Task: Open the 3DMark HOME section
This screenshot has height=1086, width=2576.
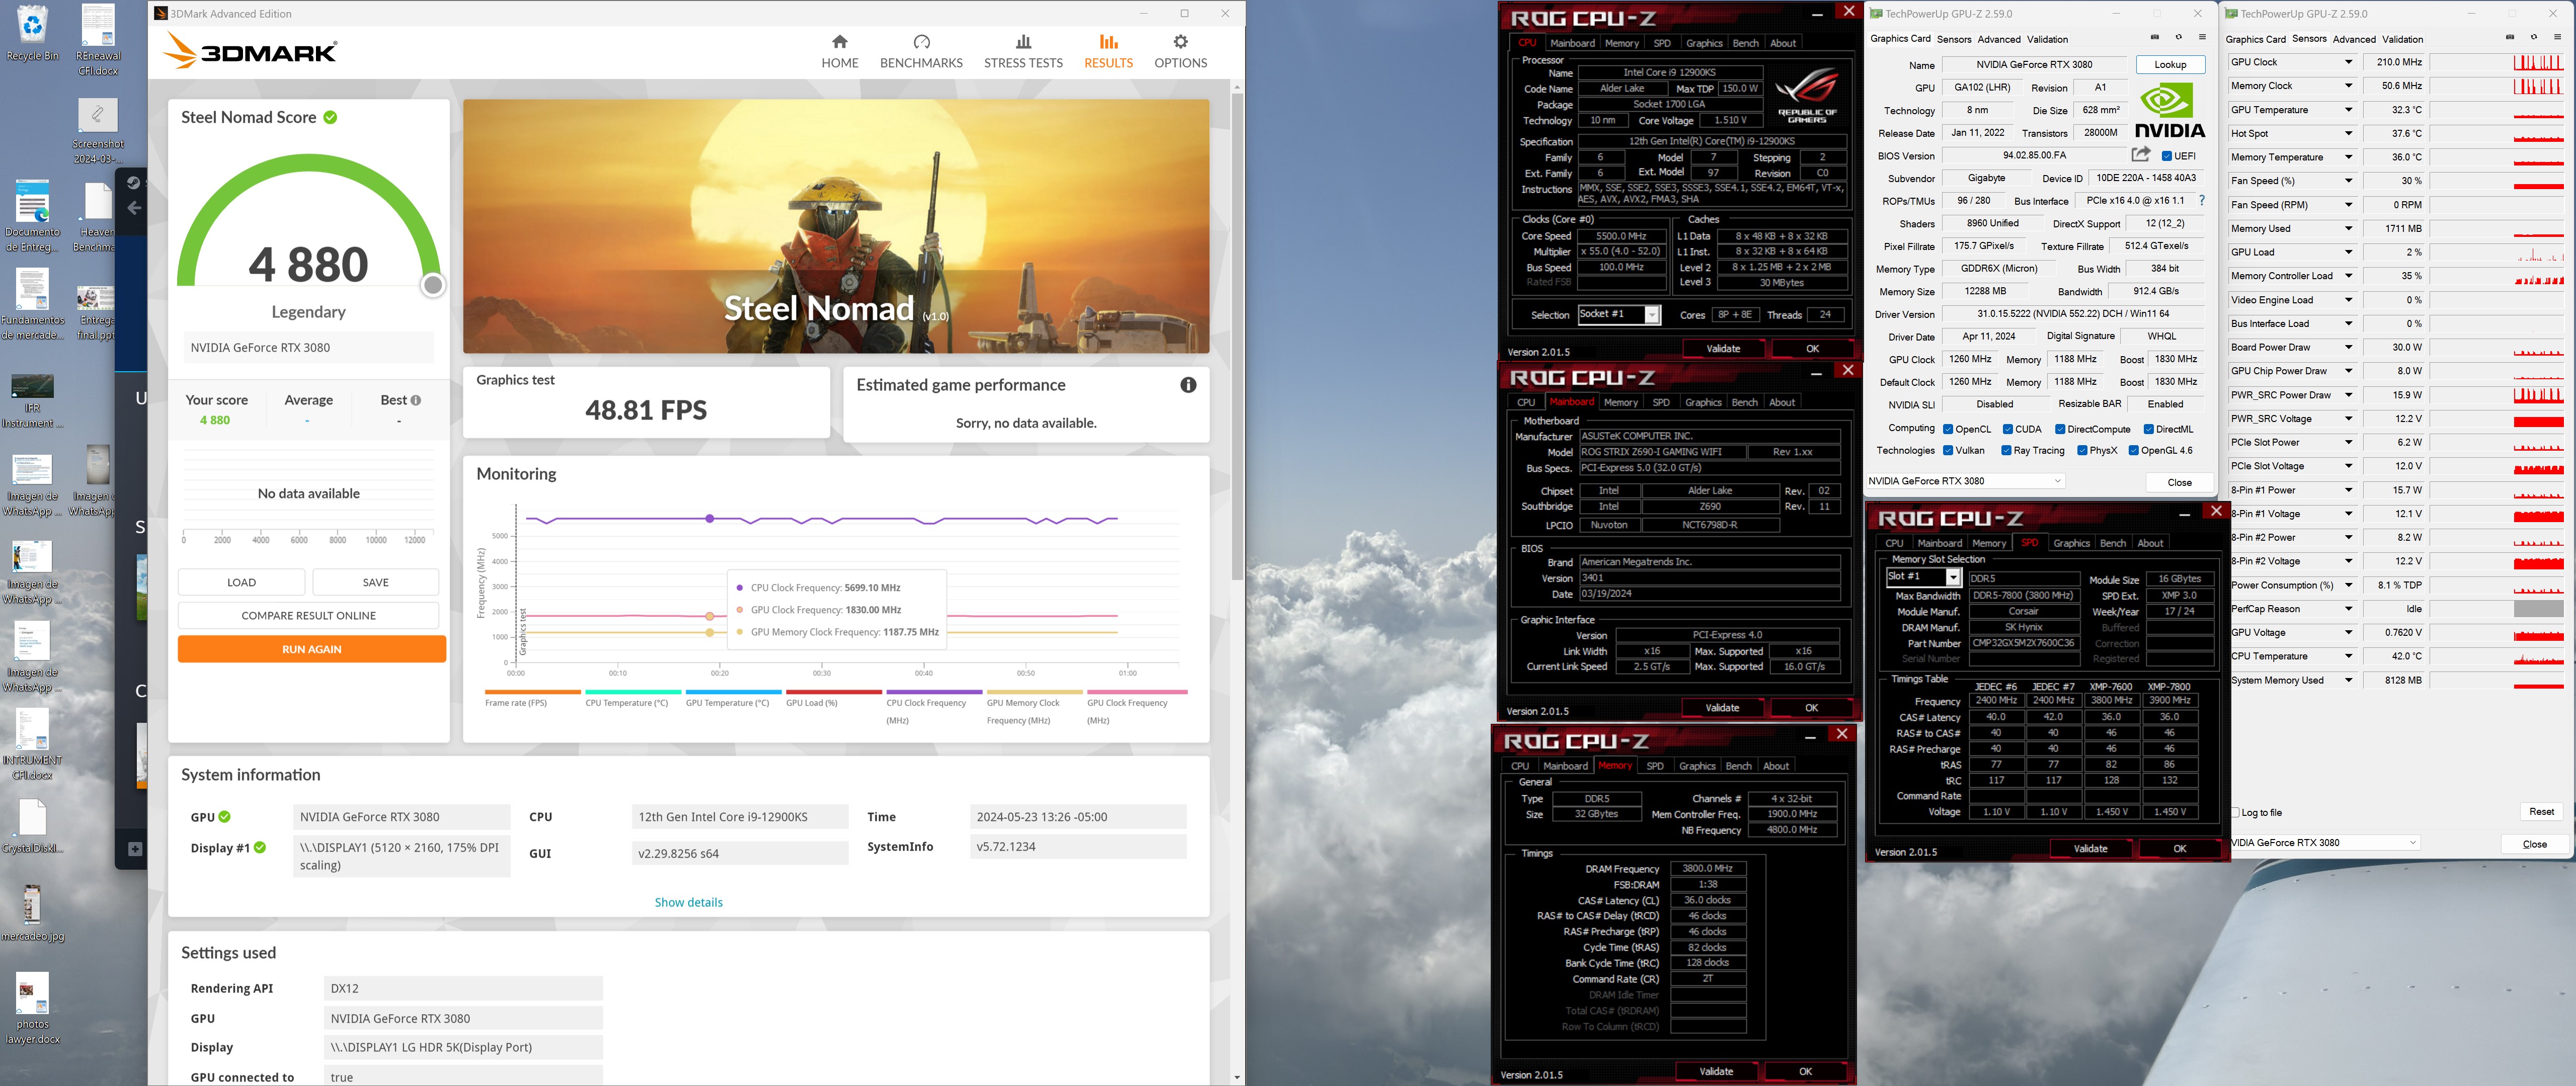Action: click(839, 51)
